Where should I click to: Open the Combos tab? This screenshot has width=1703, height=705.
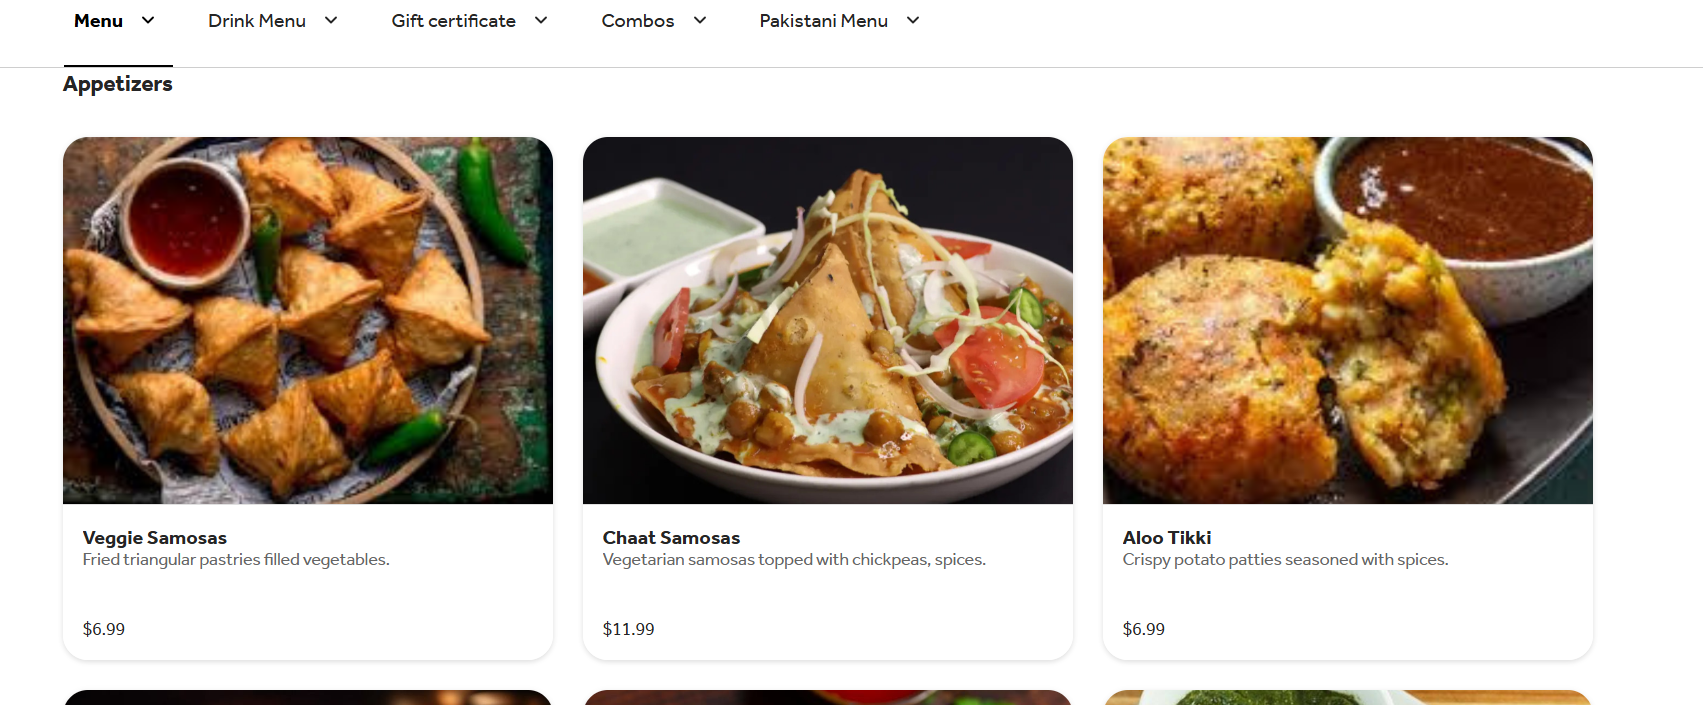coord(637,20)
